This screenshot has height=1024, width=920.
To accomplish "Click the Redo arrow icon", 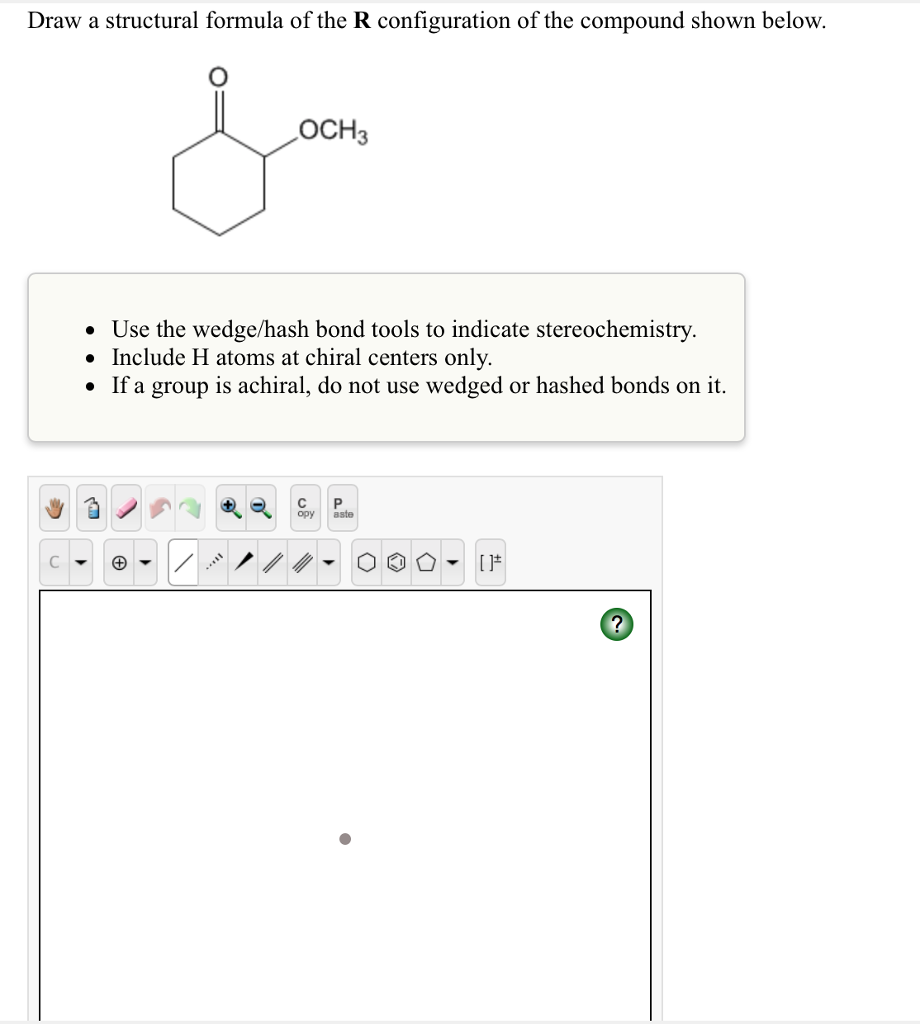I will click(190, 507).
